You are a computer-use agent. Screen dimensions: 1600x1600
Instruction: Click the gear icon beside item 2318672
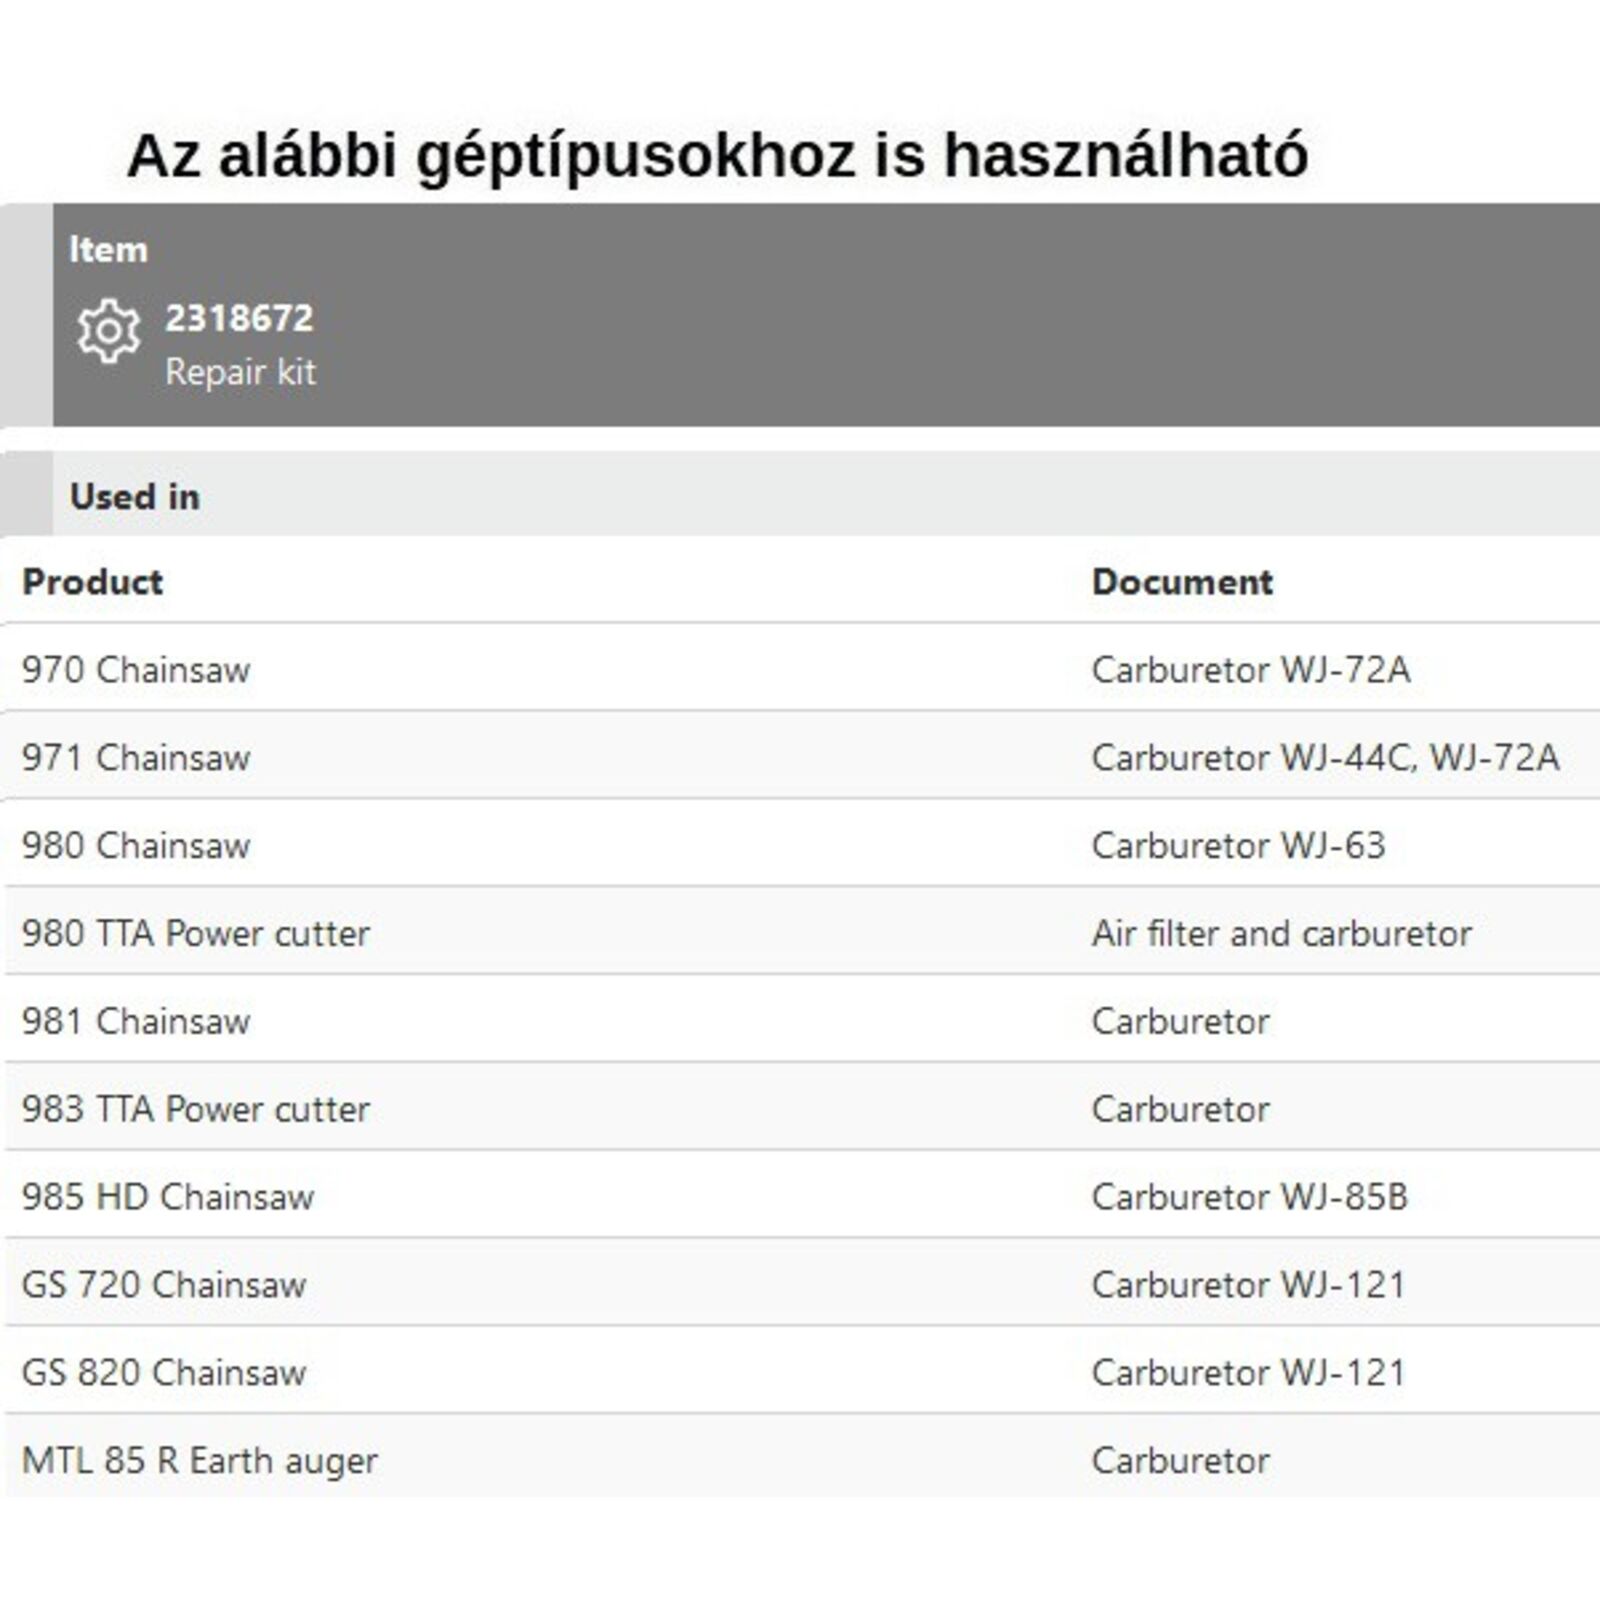click(x=108, y=331)
